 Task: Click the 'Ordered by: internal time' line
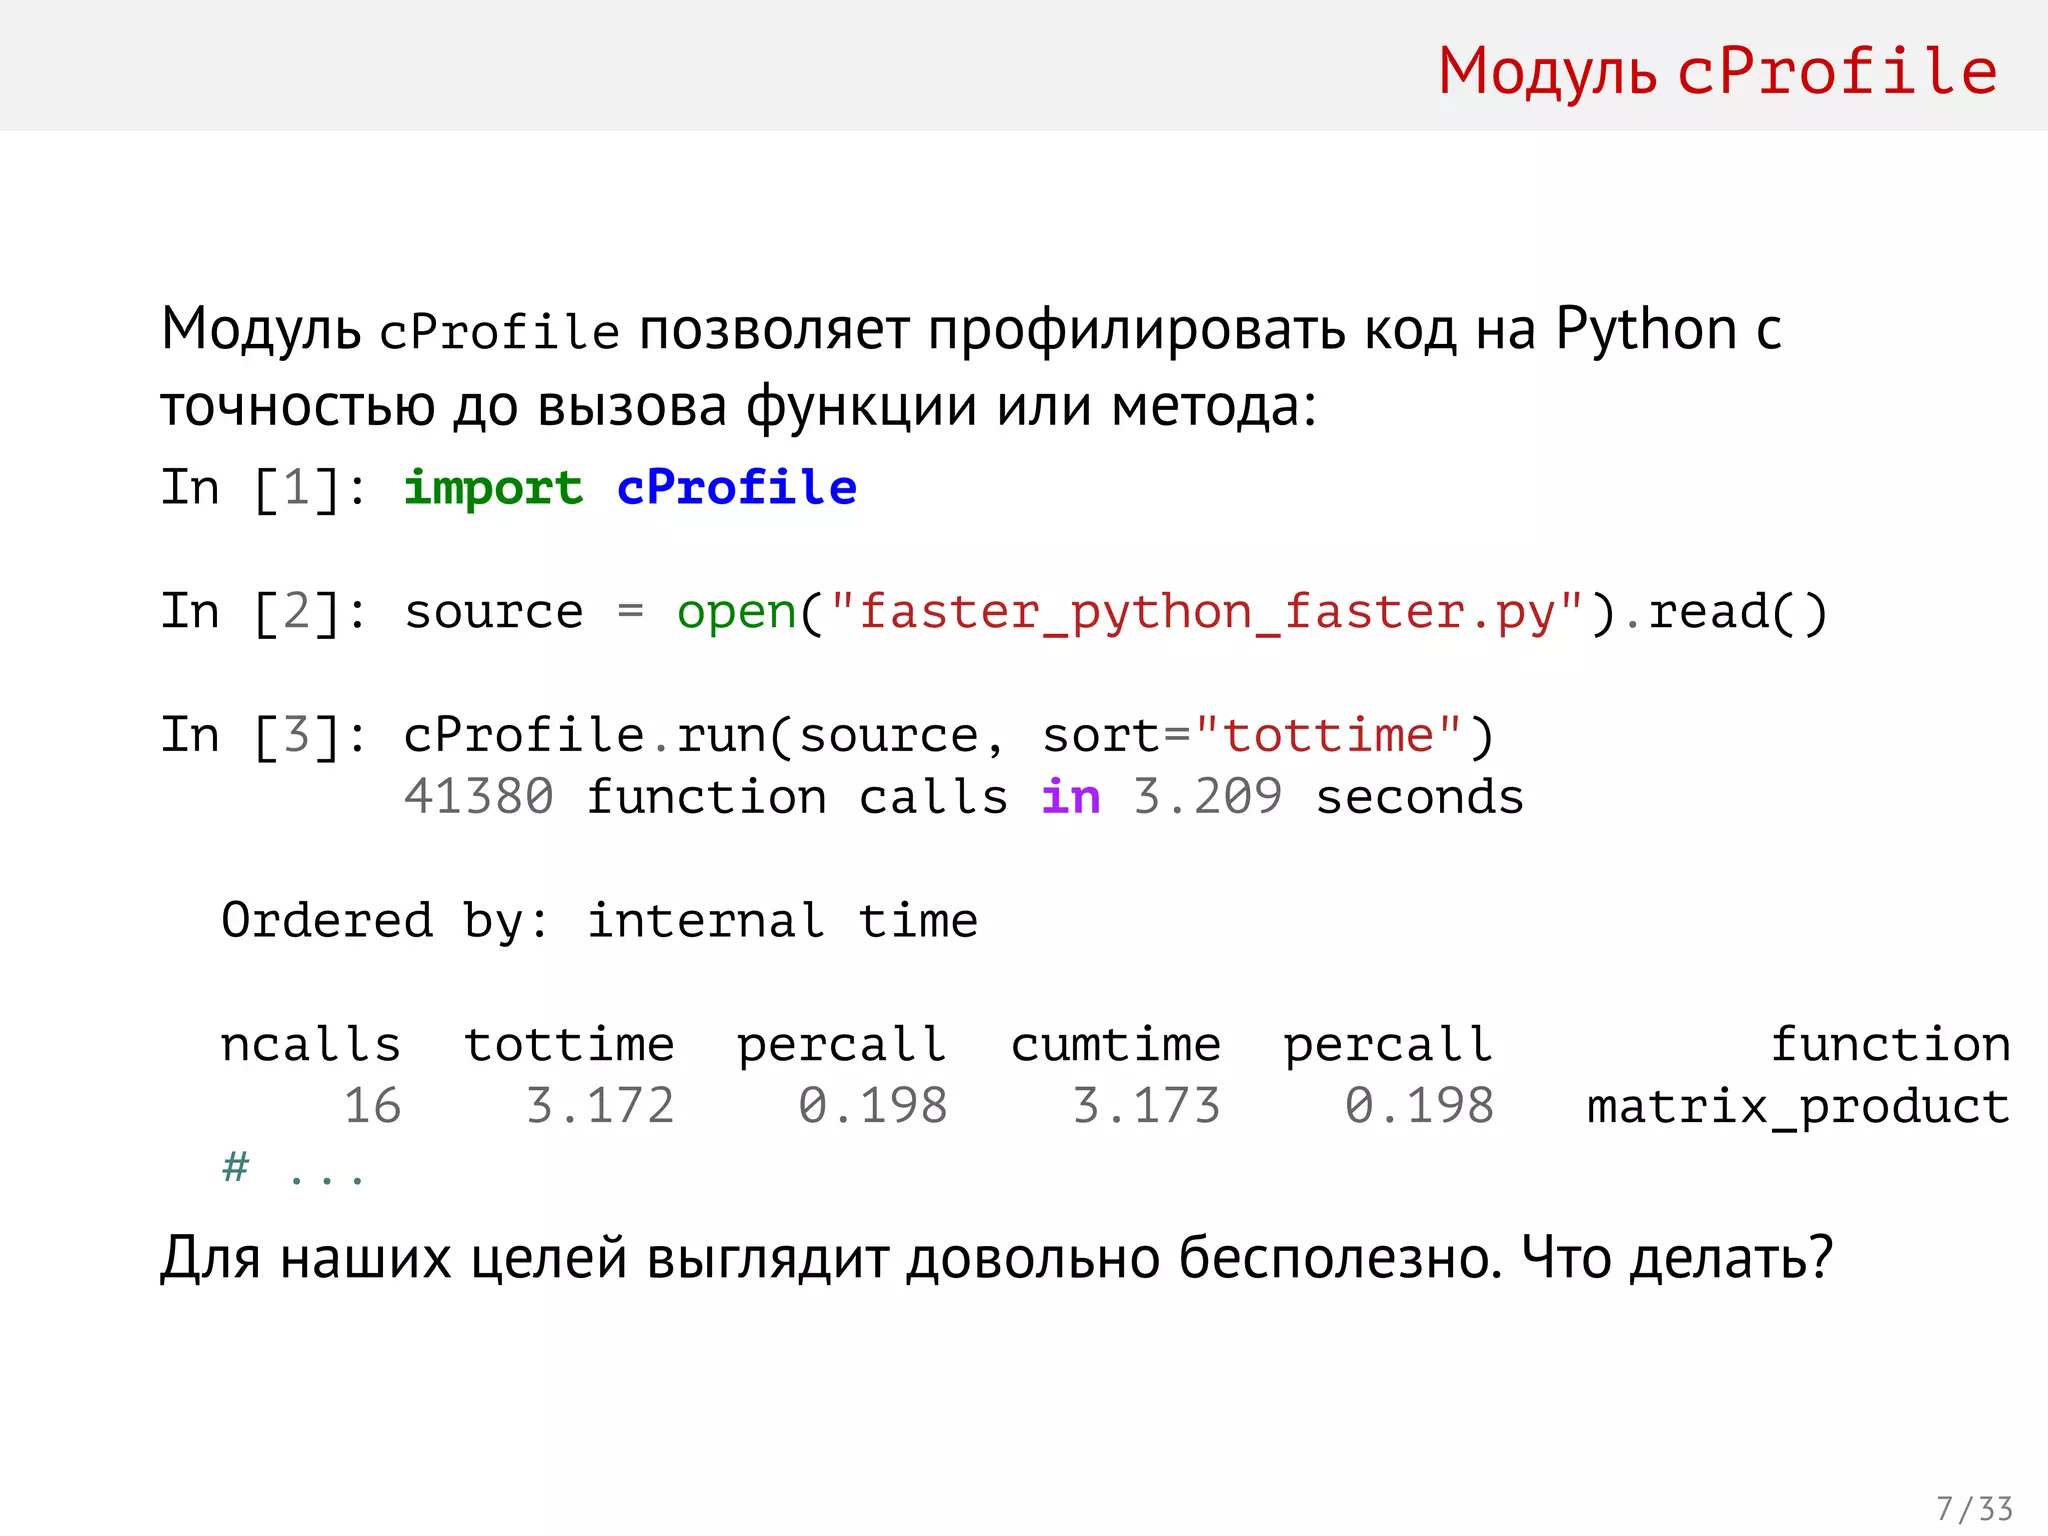click(x=599, y=921)
